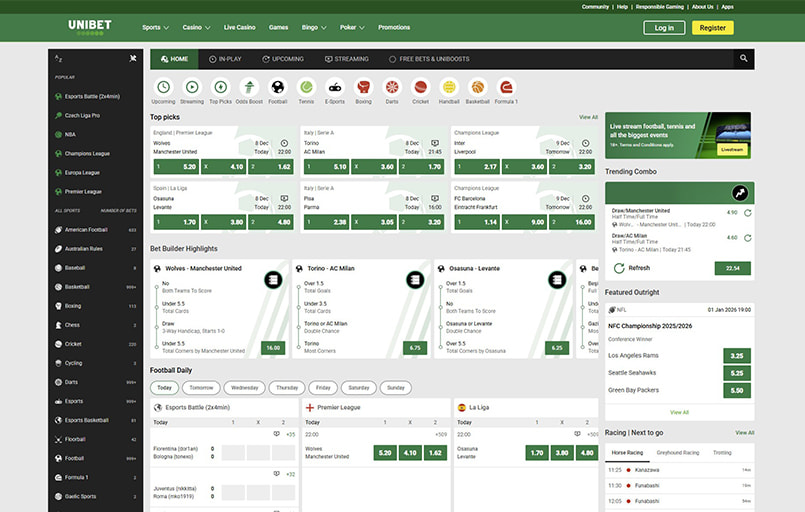
Task: Choose the Boxing glove icon
Action: click(363, 88)
